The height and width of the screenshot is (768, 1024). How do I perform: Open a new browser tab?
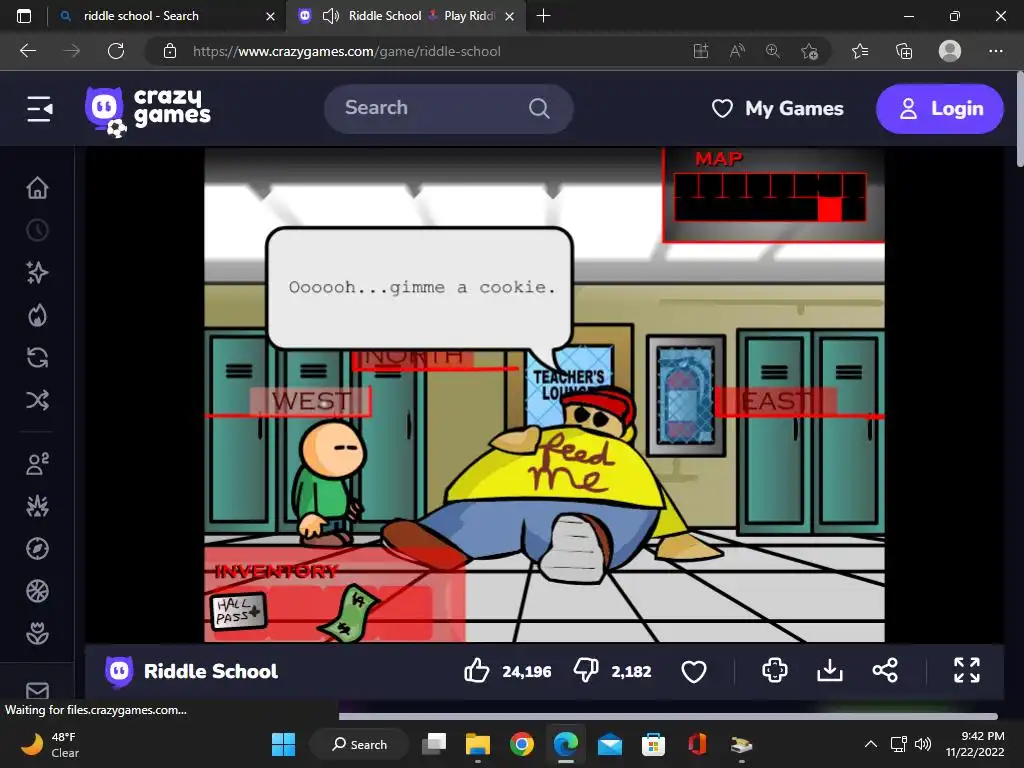click(543, 16)
